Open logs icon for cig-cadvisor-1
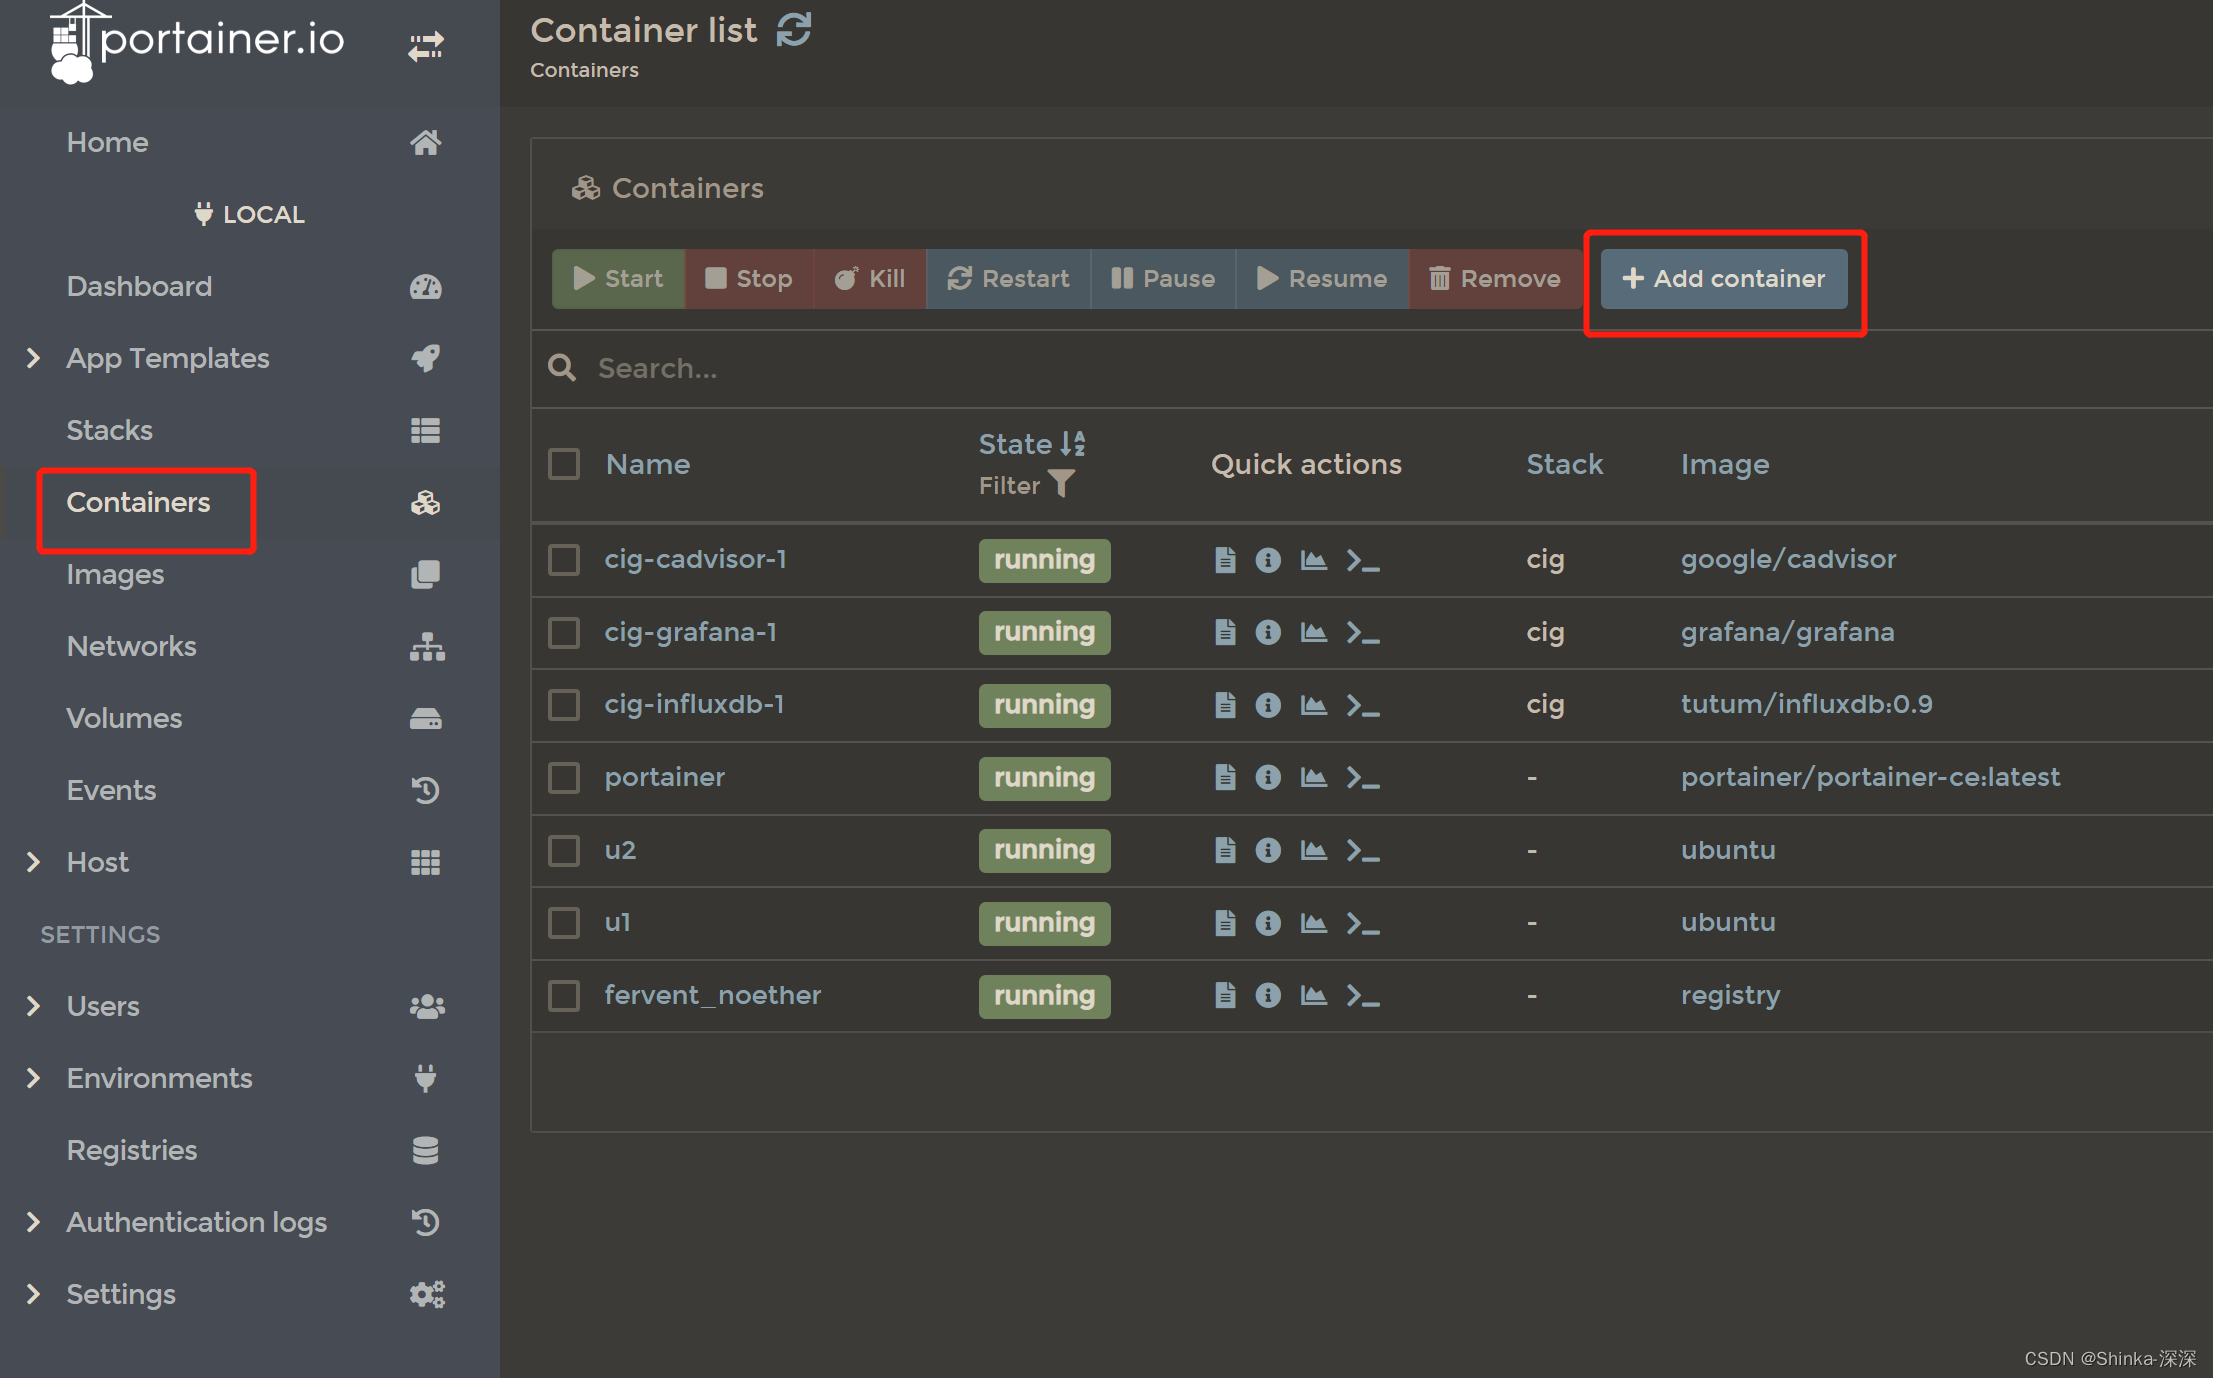Screen dimensions: 2213x1378 pyautogui.click(x=1225, y=560)
